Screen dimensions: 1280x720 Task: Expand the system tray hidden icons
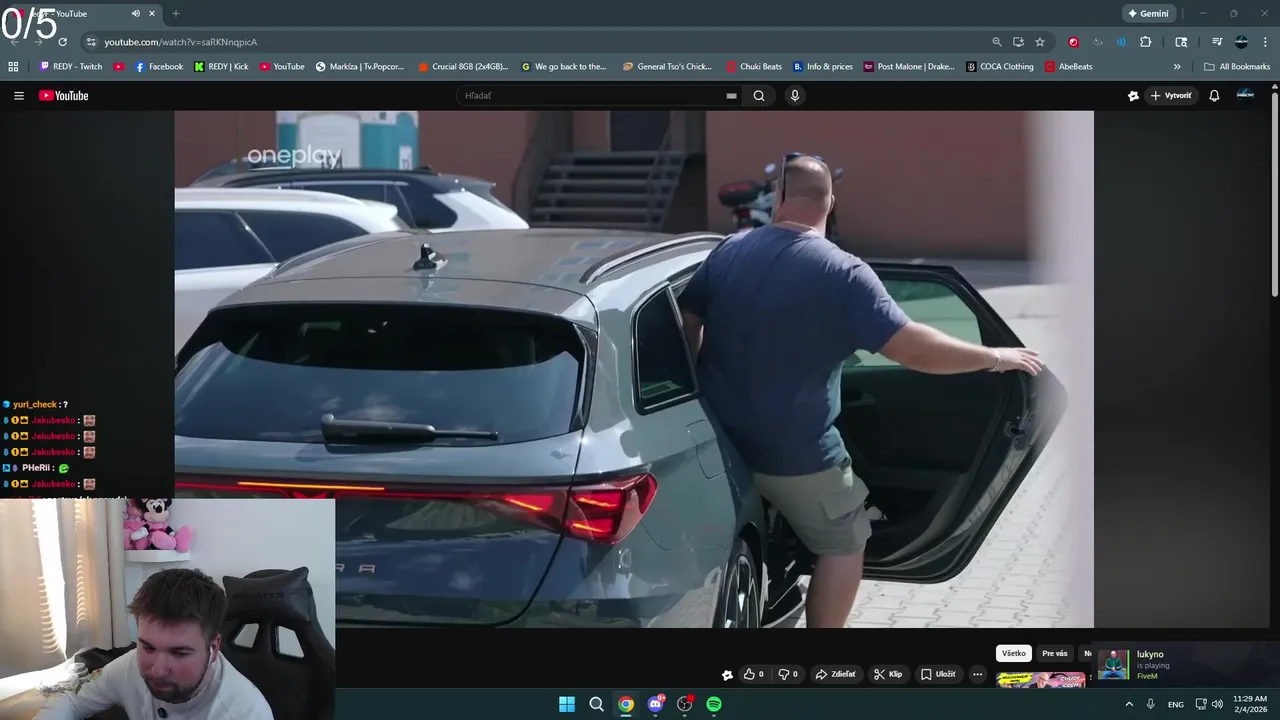tap(1129, 704)
